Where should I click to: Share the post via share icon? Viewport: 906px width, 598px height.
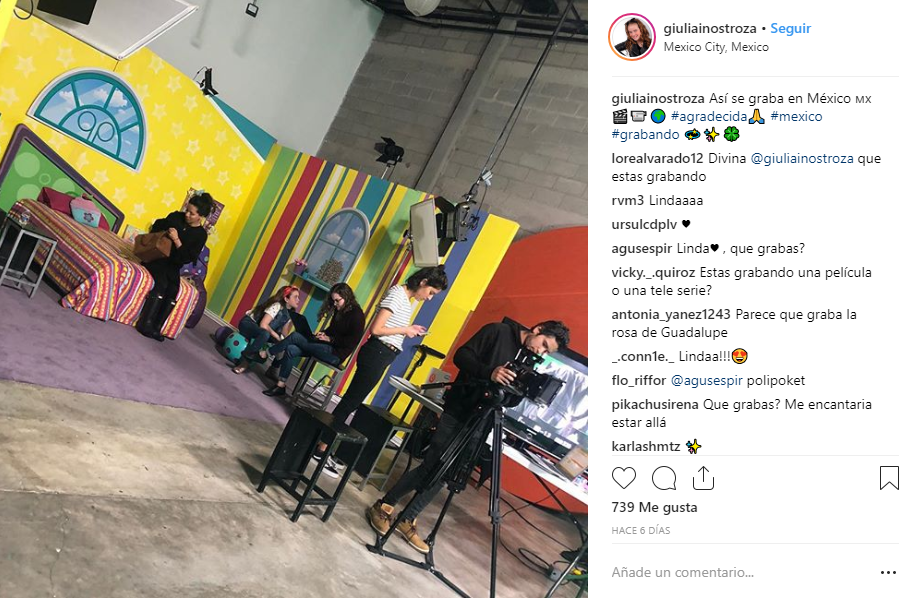tap(703, 478)
